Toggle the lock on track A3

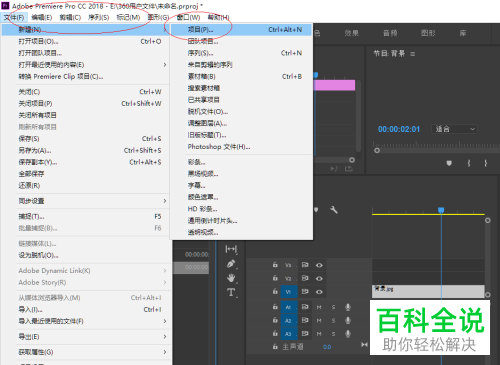275,333
